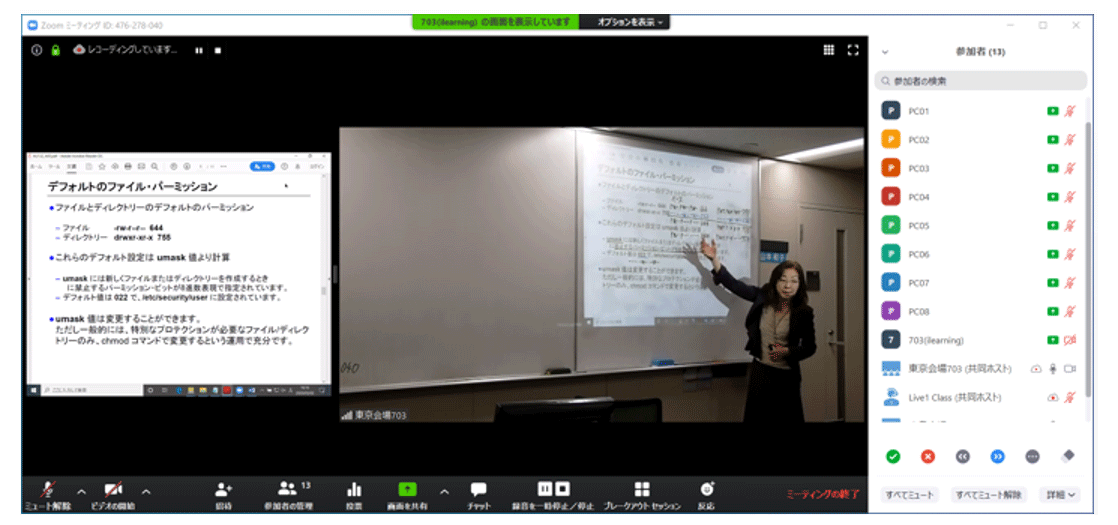Click ミーティングの終了 to end meeting

pos(822,494)
